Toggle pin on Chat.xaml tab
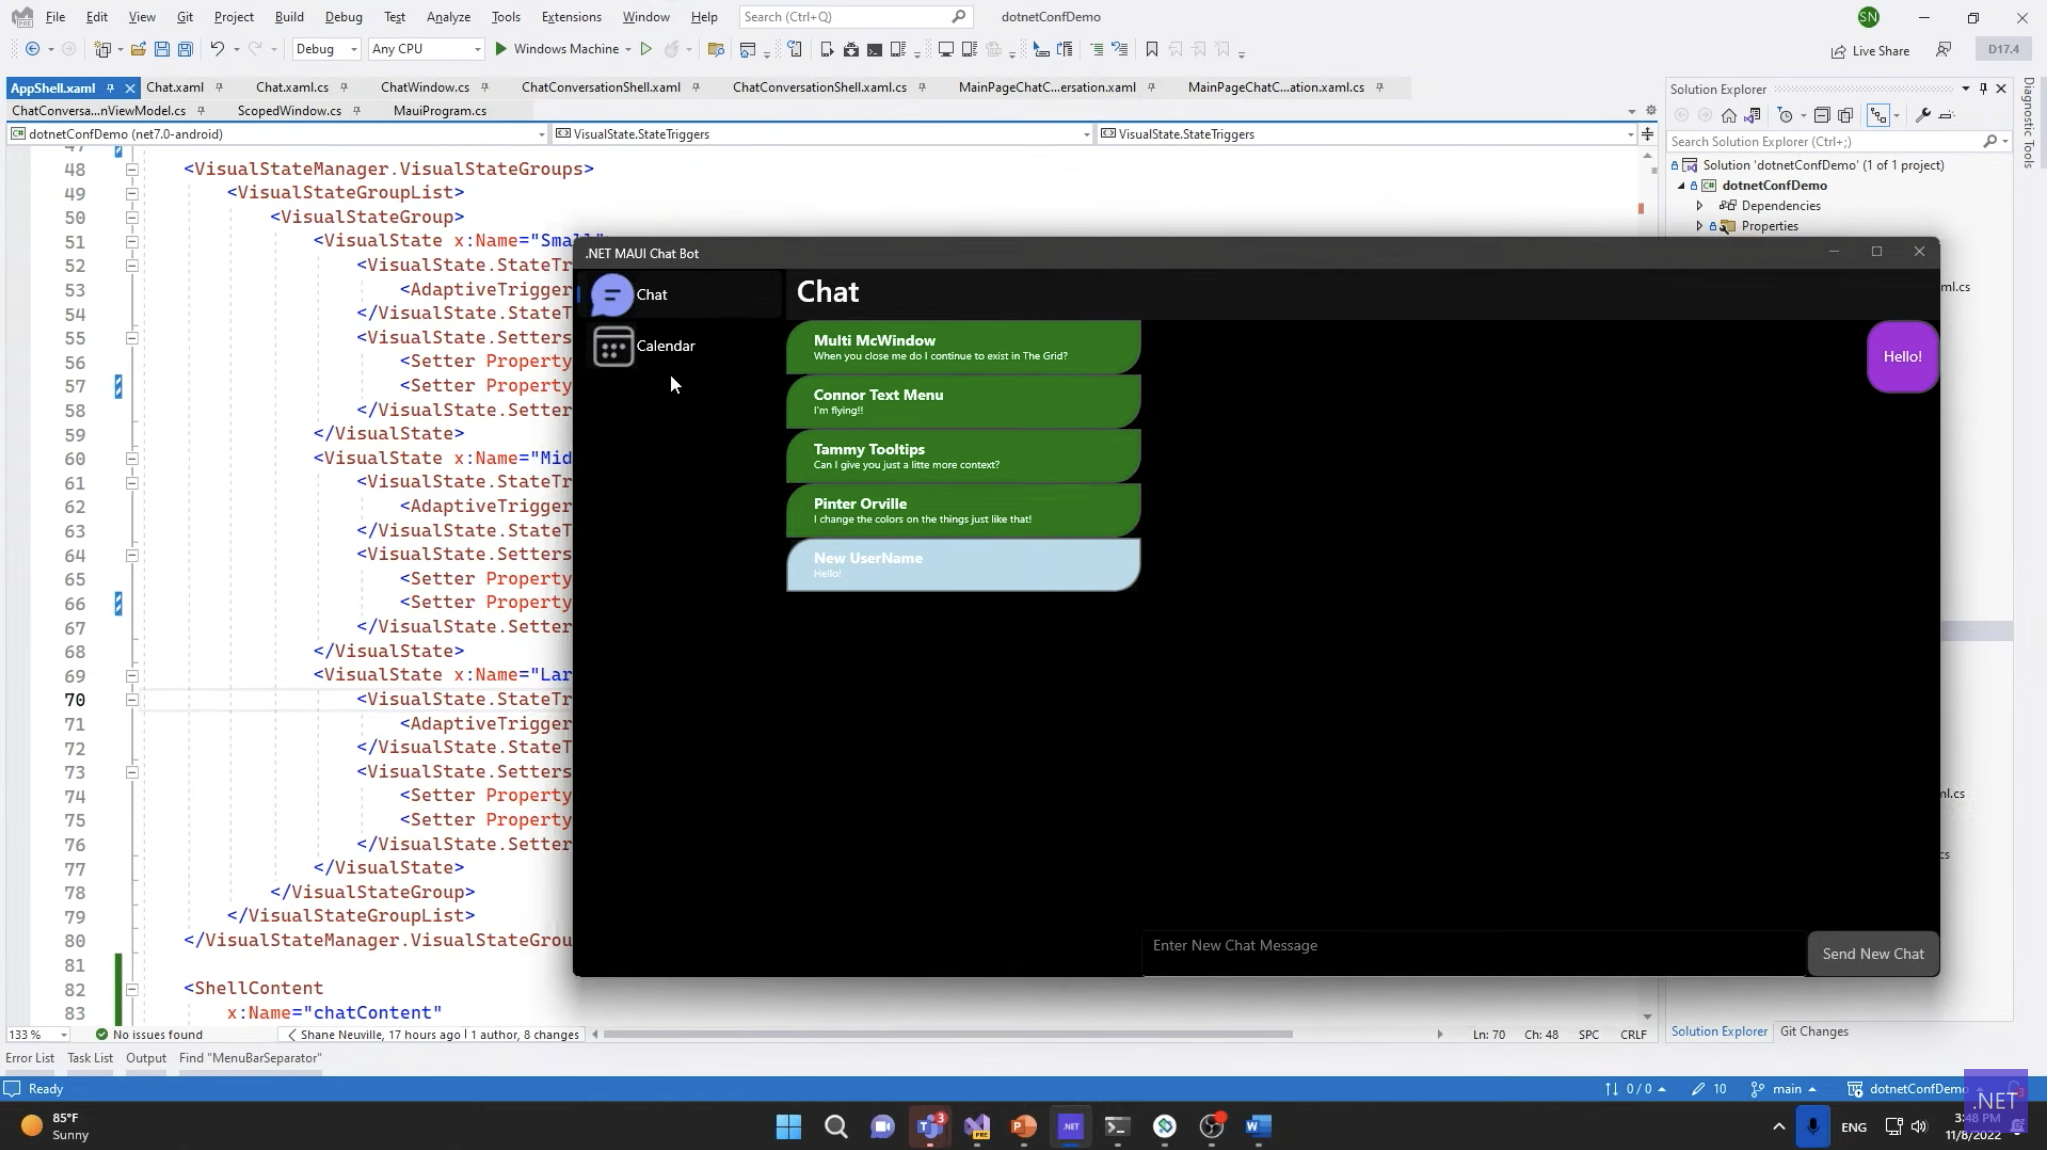This screenshot has width=2048, height=1150. point(219,88)
